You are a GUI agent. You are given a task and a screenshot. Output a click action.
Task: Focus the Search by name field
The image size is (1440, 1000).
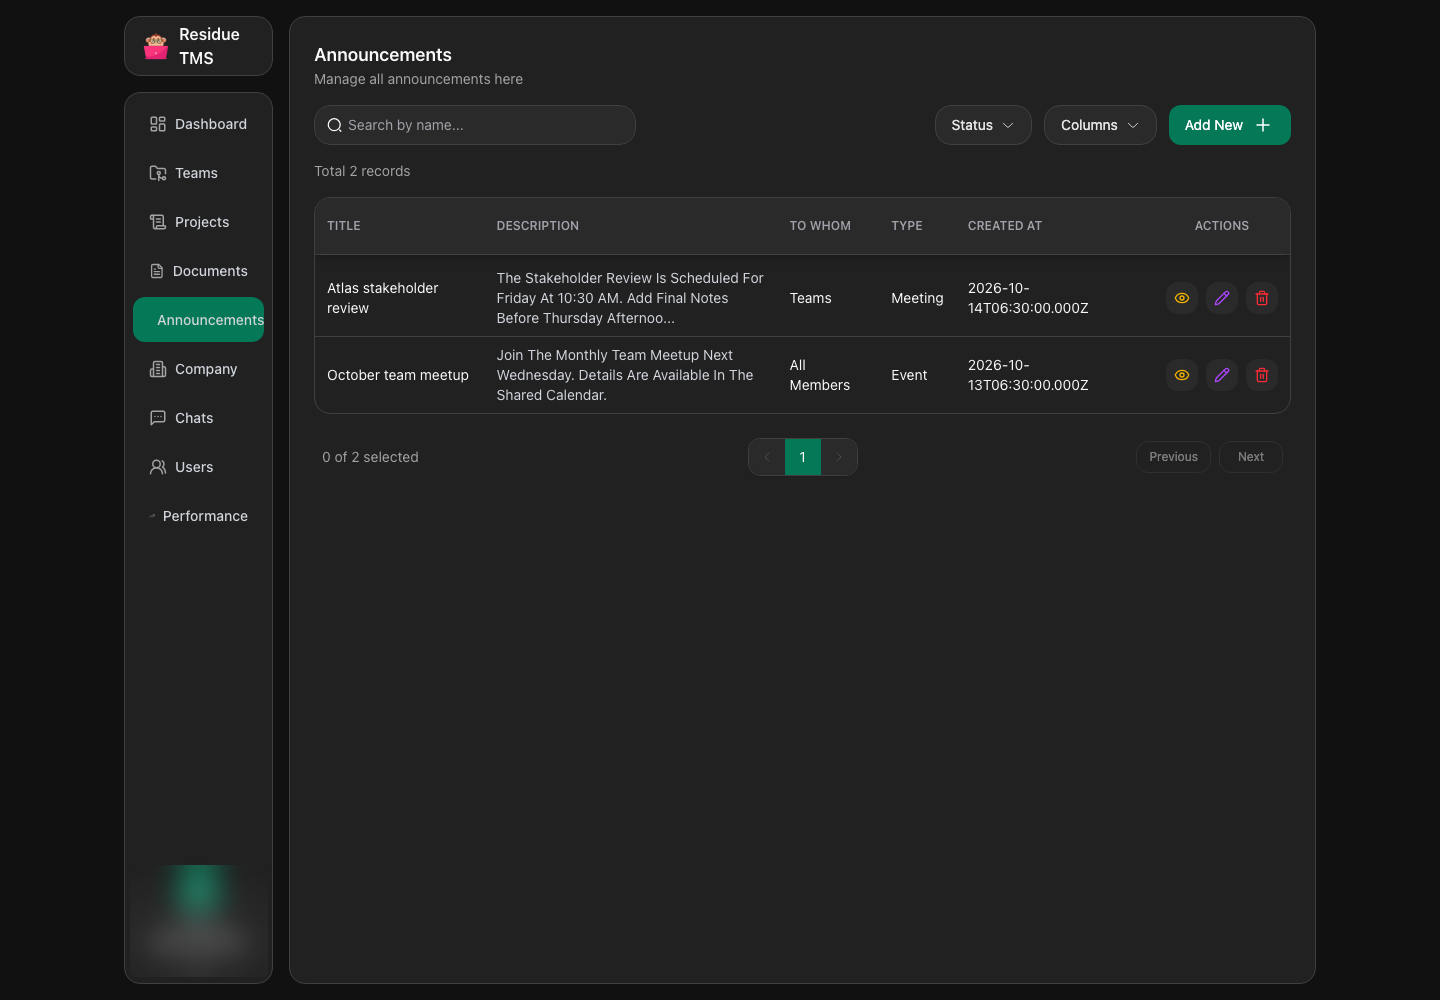coord(475,125)
